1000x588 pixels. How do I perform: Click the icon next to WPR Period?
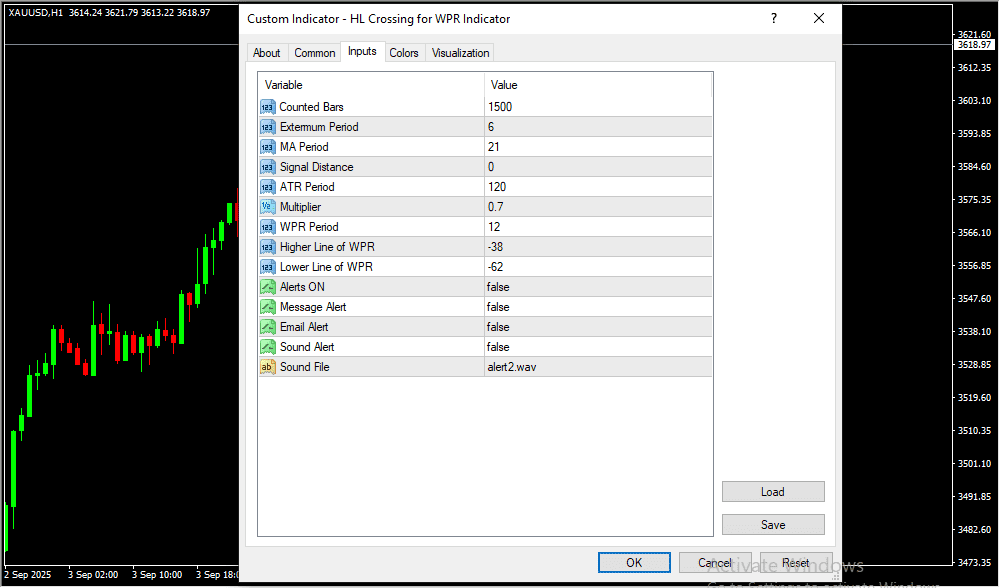pos(267,227)
